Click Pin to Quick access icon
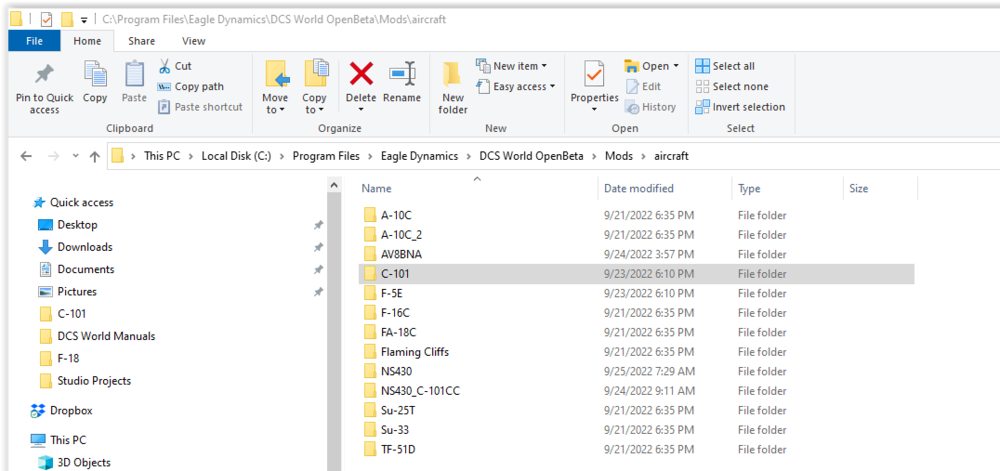Image resolution: width=1000 pixels, height=471 pixels. click(44, 75)
